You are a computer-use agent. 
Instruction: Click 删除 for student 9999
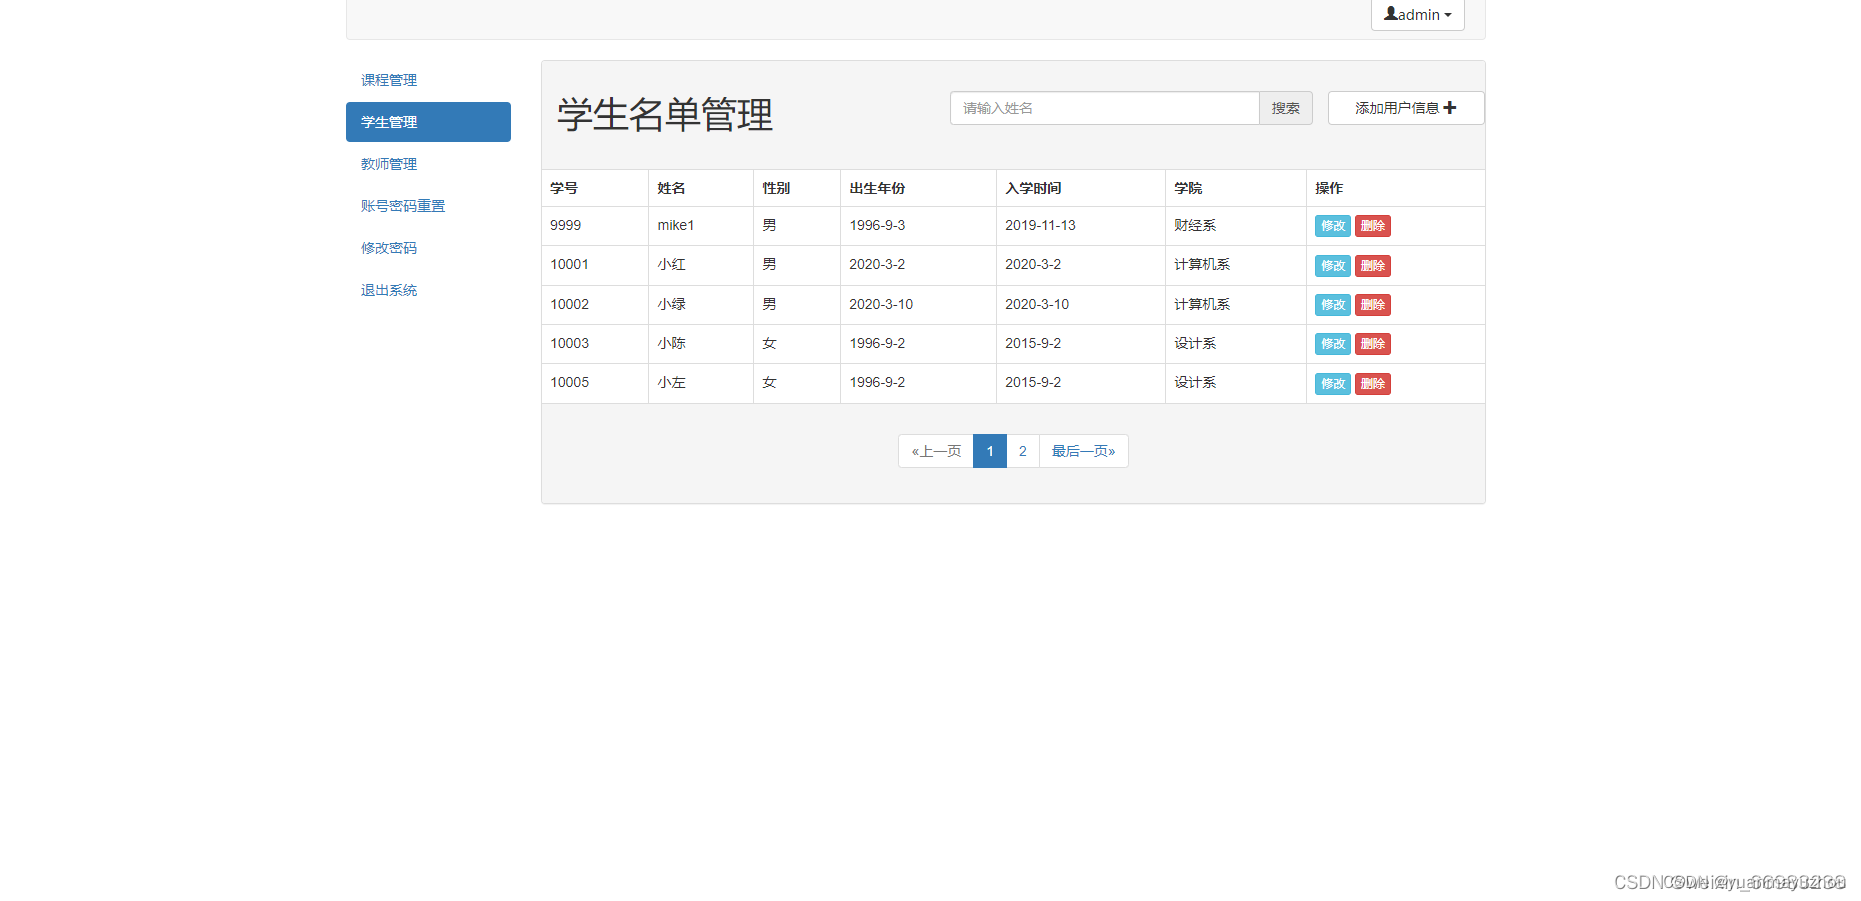click(x=1373, y=226)
